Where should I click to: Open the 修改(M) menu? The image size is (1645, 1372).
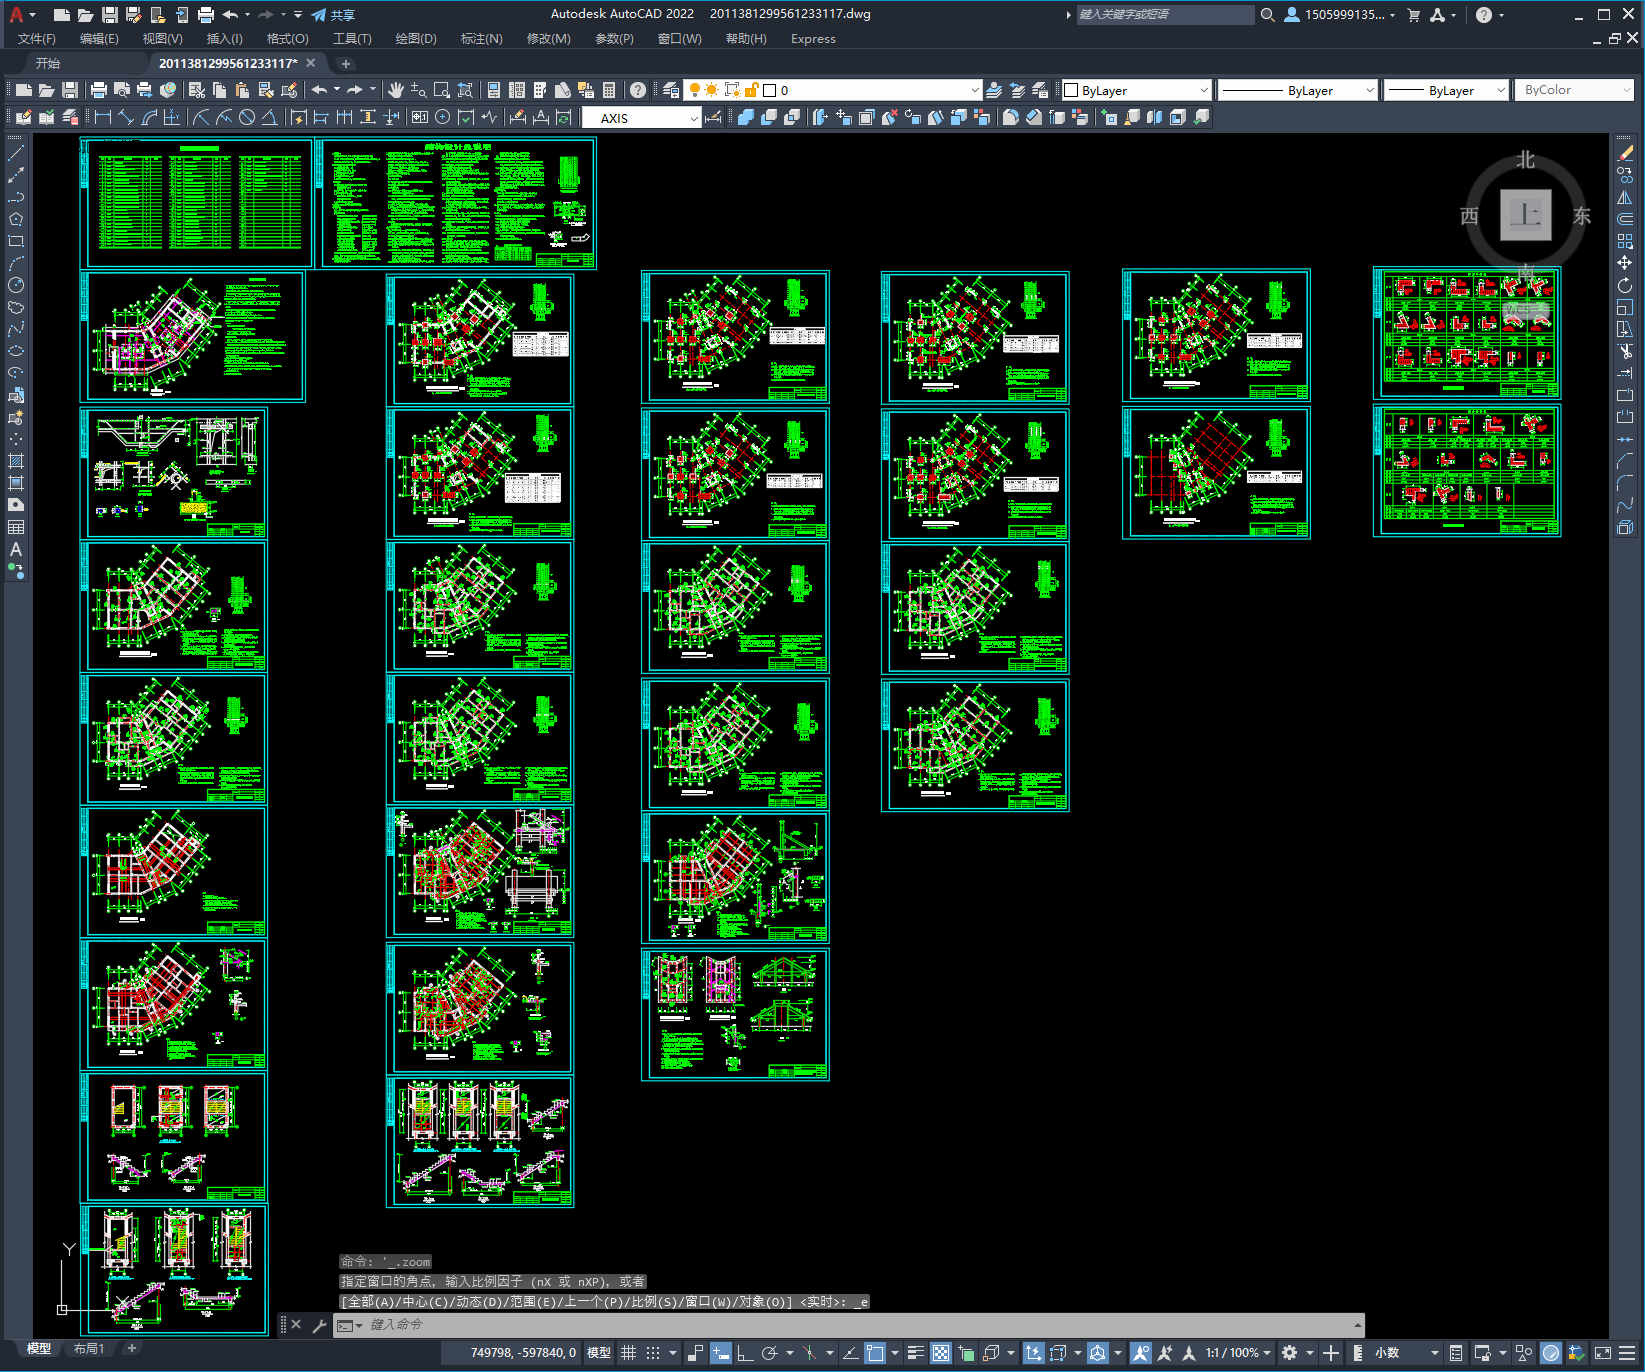pyautogui.click(x=548, y=39)
